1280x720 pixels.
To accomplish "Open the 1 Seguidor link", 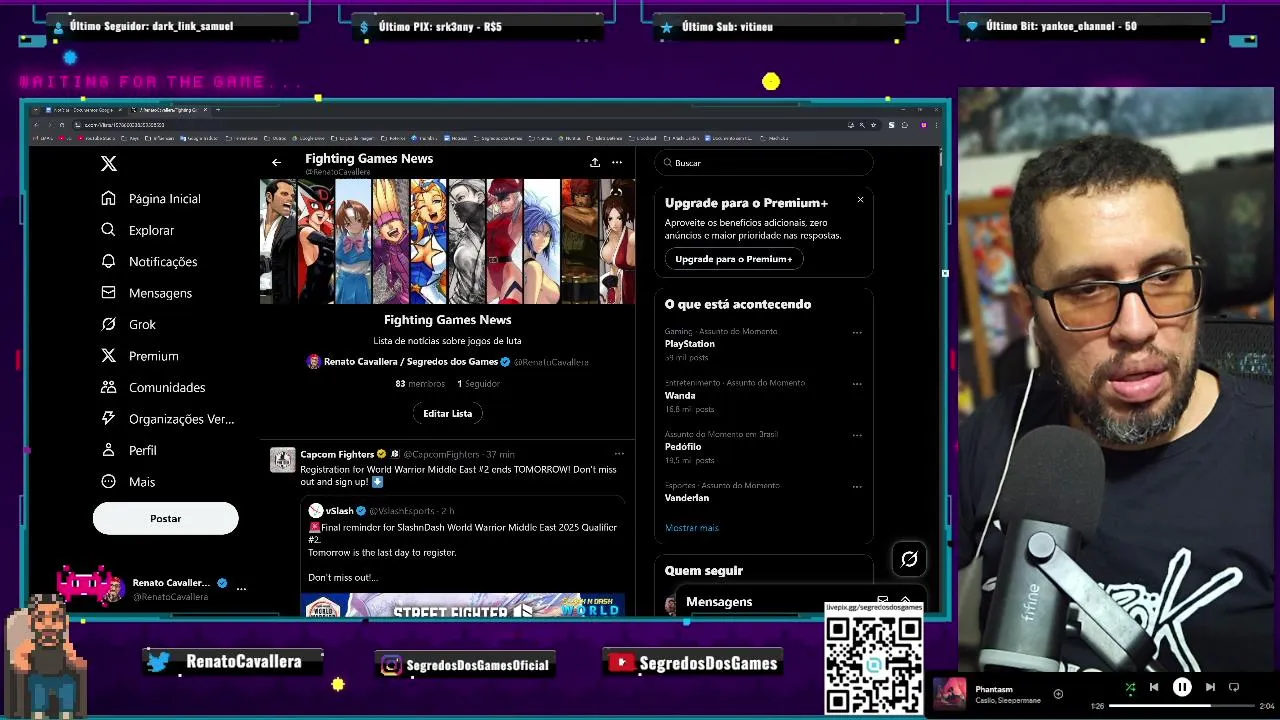I will point(478,384).
